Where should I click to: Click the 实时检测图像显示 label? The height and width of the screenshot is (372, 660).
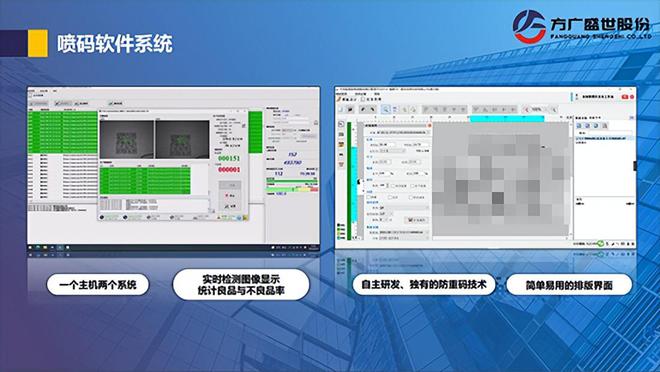pyautogui.click(x=241, y=279)
